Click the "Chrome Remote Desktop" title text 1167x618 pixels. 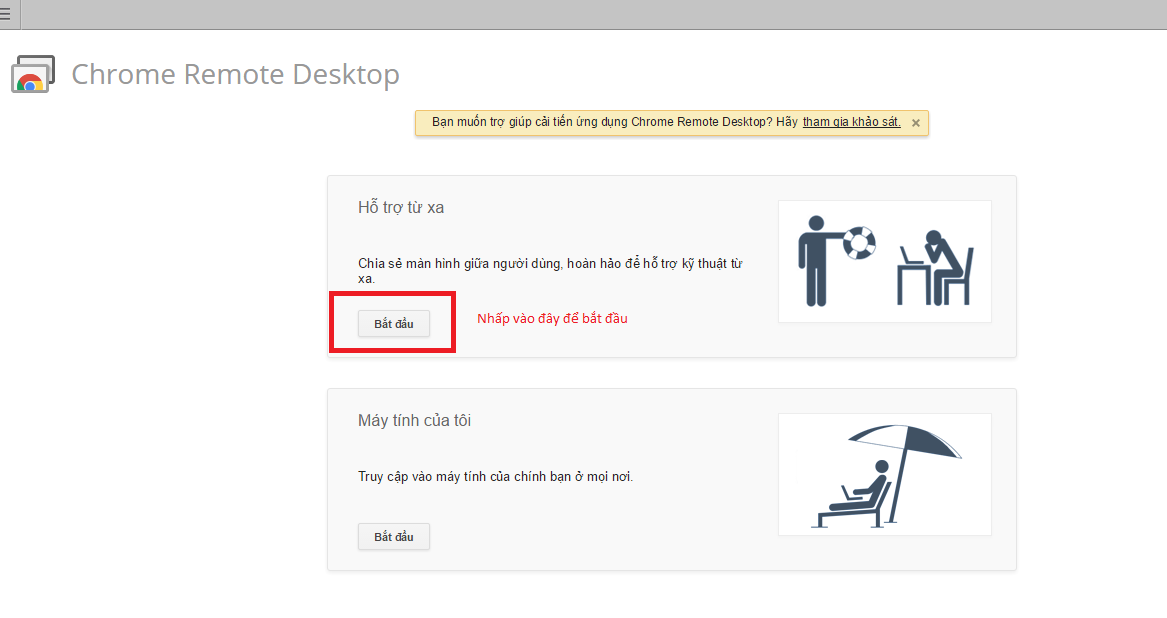tap(235, 74)
